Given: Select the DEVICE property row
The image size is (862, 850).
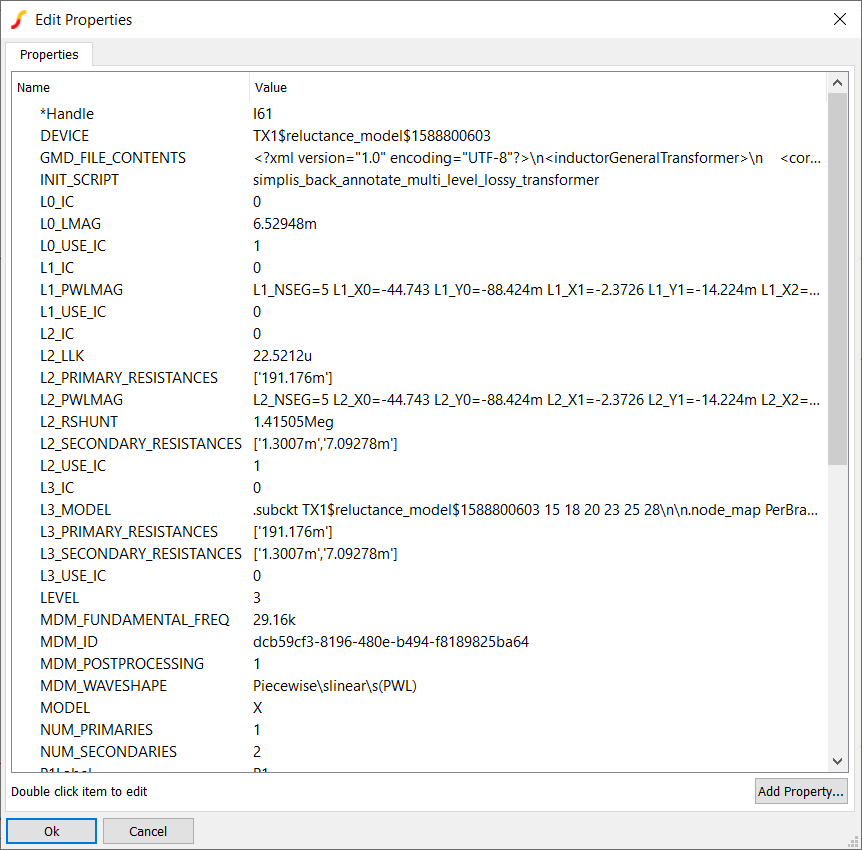Looking at the screenshot, I should [x=64, y=136].
